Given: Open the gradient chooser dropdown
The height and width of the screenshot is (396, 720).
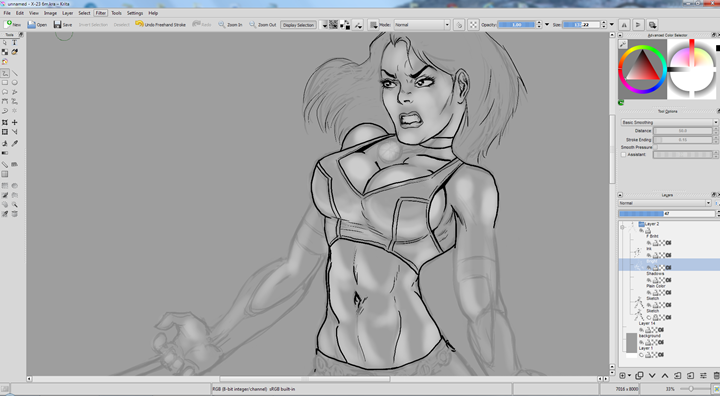Looking at the screenshot, I should click(324, 25).
